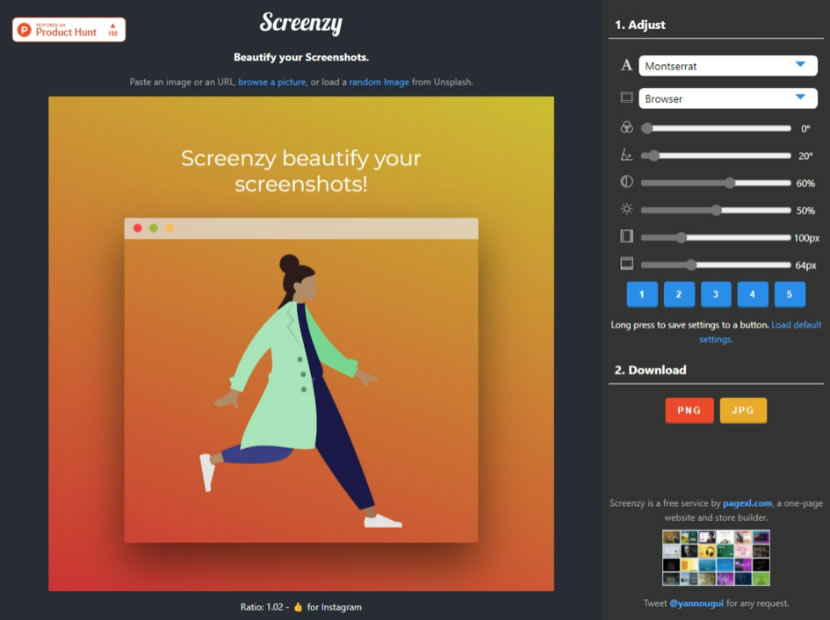Select preset button 3
The image size is (830, 620).
pyautogui.click(x=716, y=294)
